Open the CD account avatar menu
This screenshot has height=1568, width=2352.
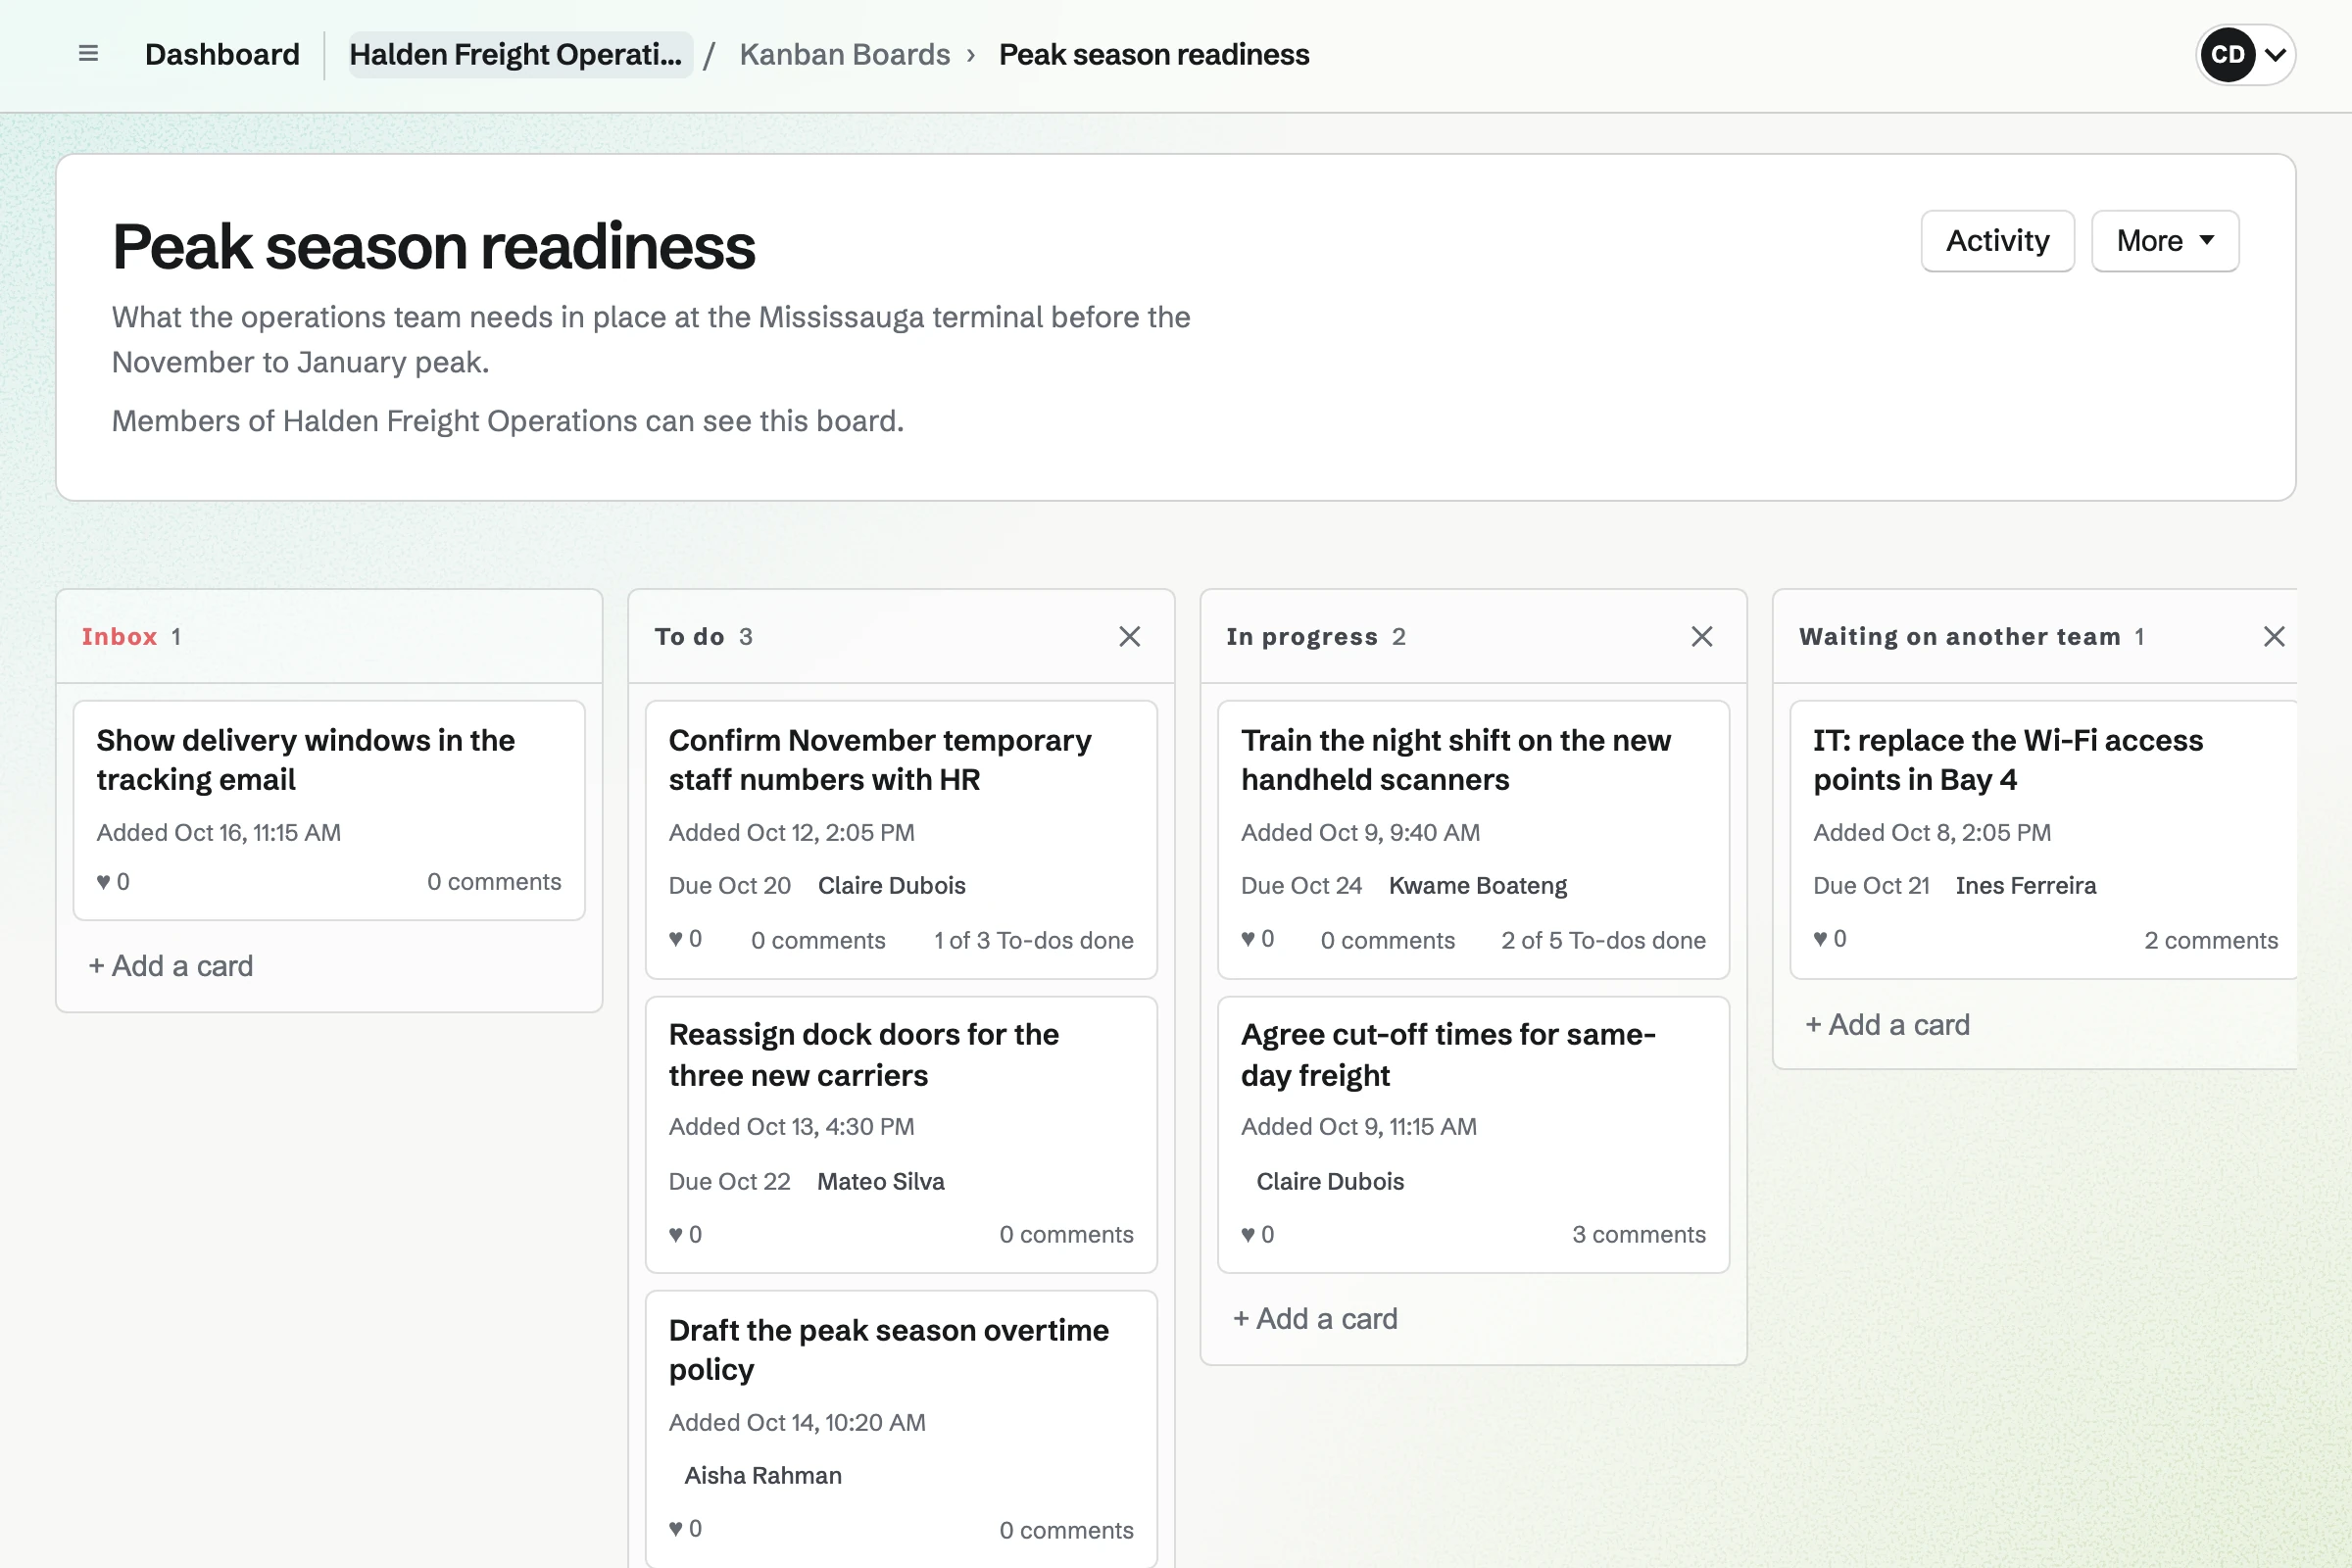(x=2245, y=54)
